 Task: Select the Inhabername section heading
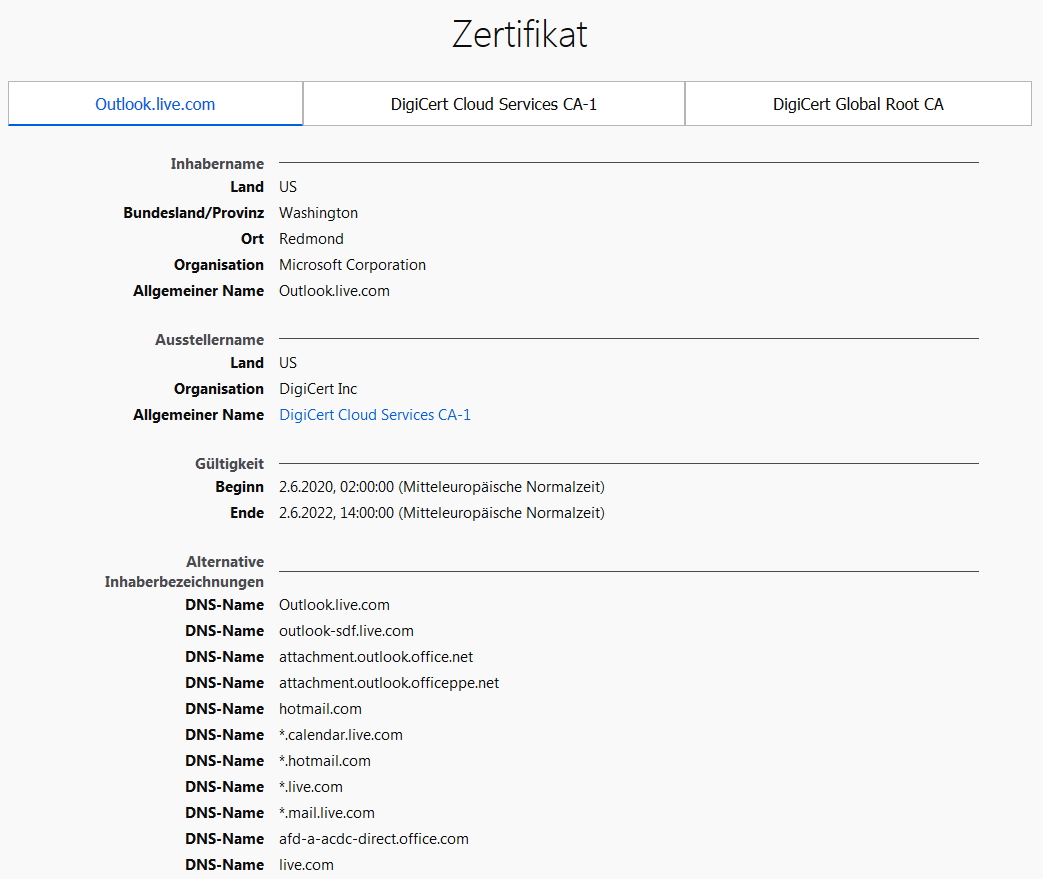[217, 164]
